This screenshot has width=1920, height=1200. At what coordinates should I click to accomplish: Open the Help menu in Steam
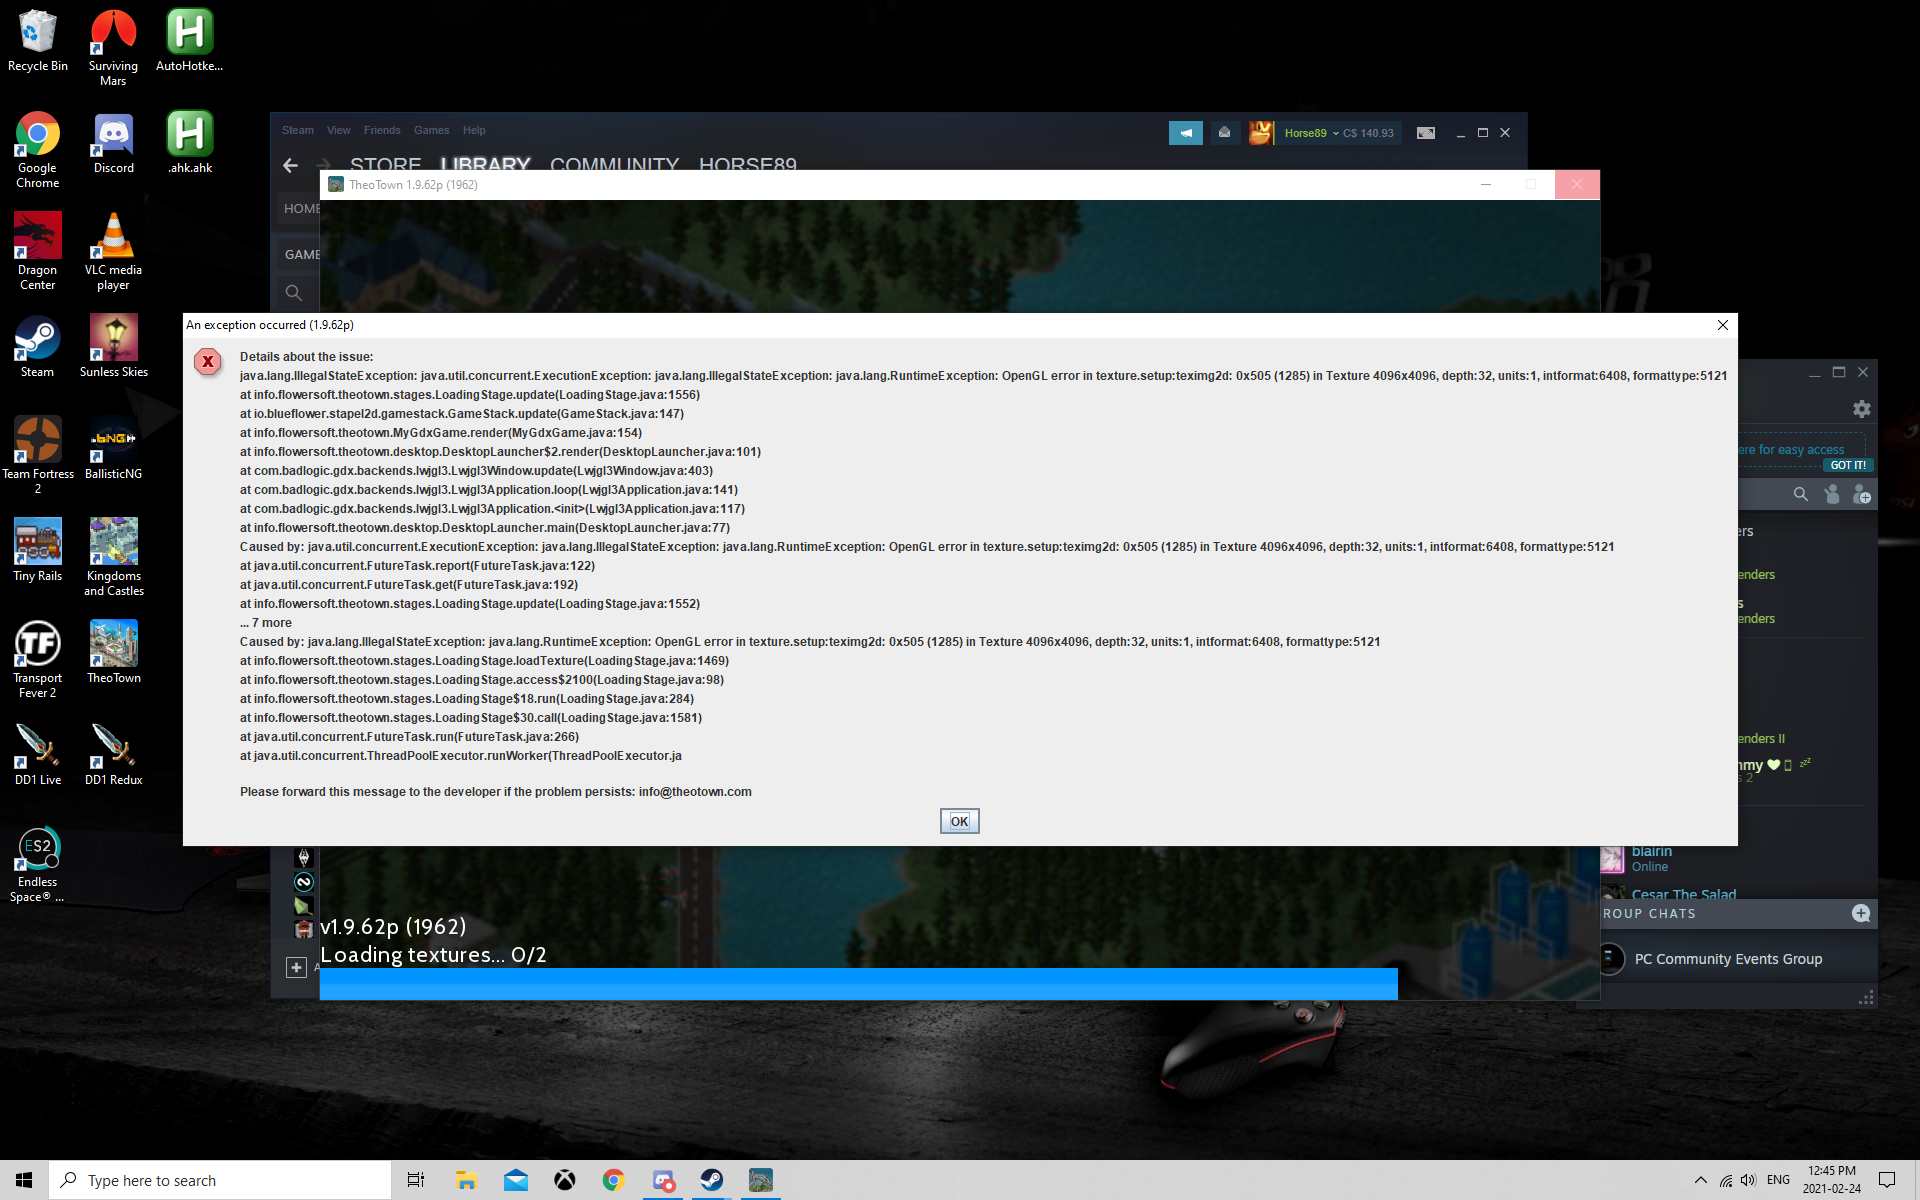tap(474, 130)
